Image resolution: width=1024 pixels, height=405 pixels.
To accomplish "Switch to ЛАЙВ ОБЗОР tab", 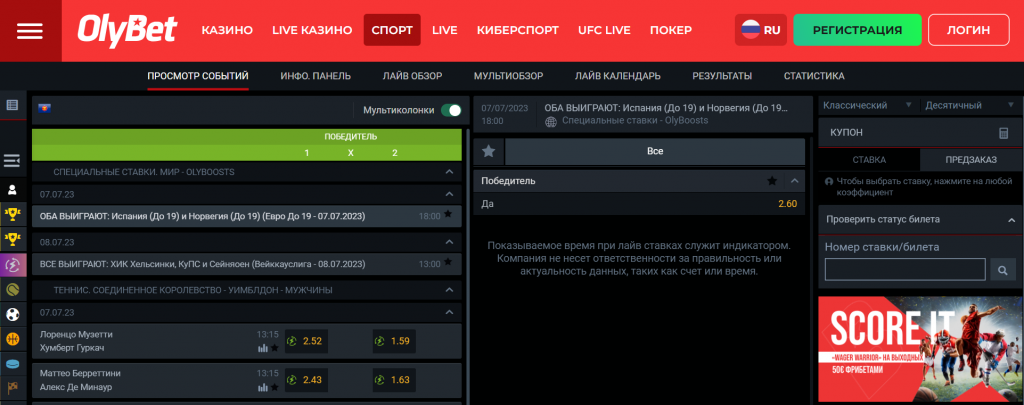I will click(x=413, y=76).
